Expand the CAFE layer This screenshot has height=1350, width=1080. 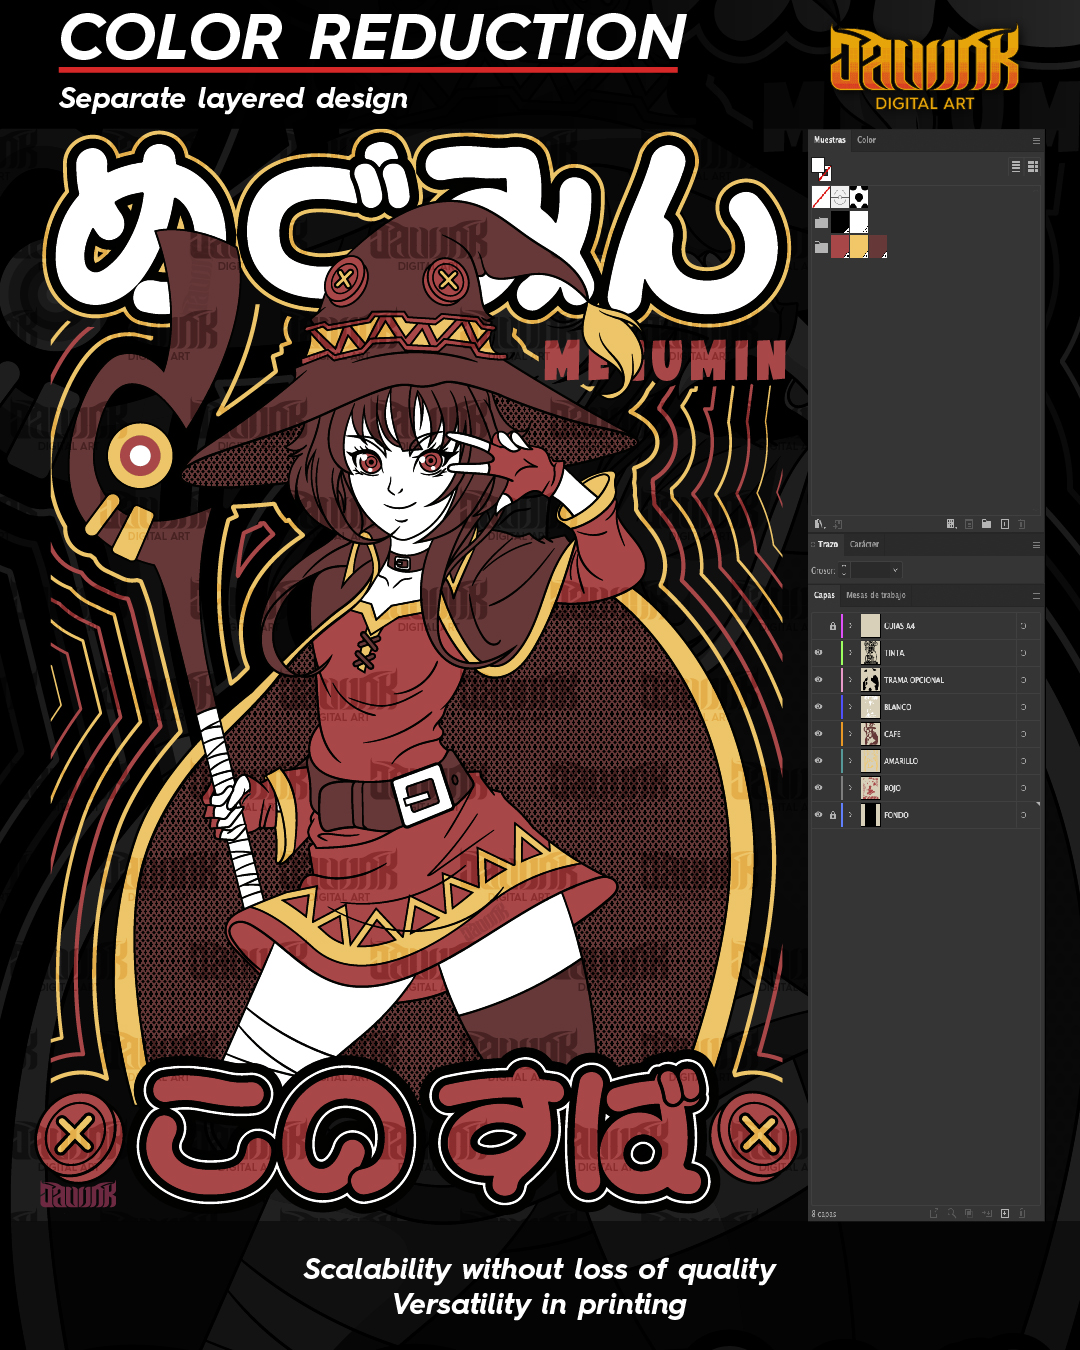[851, 734]
